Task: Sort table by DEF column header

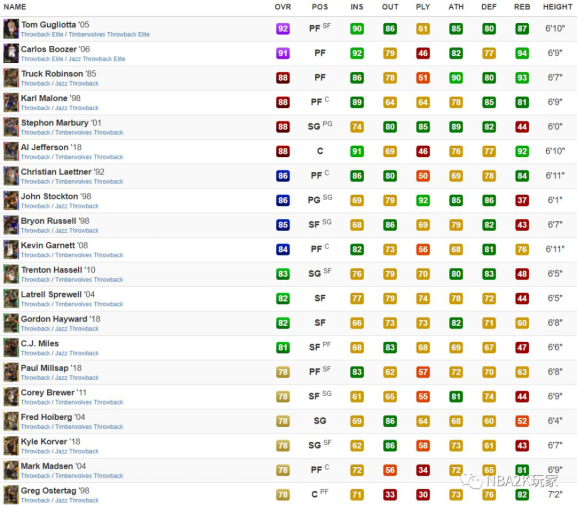Action: [x=489, y=7]
